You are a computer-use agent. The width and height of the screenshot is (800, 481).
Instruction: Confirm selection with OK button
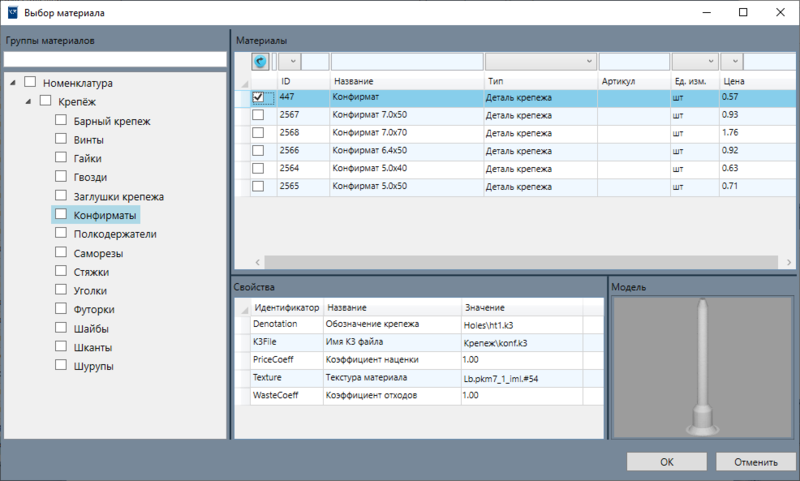click(x=666, y=462)
